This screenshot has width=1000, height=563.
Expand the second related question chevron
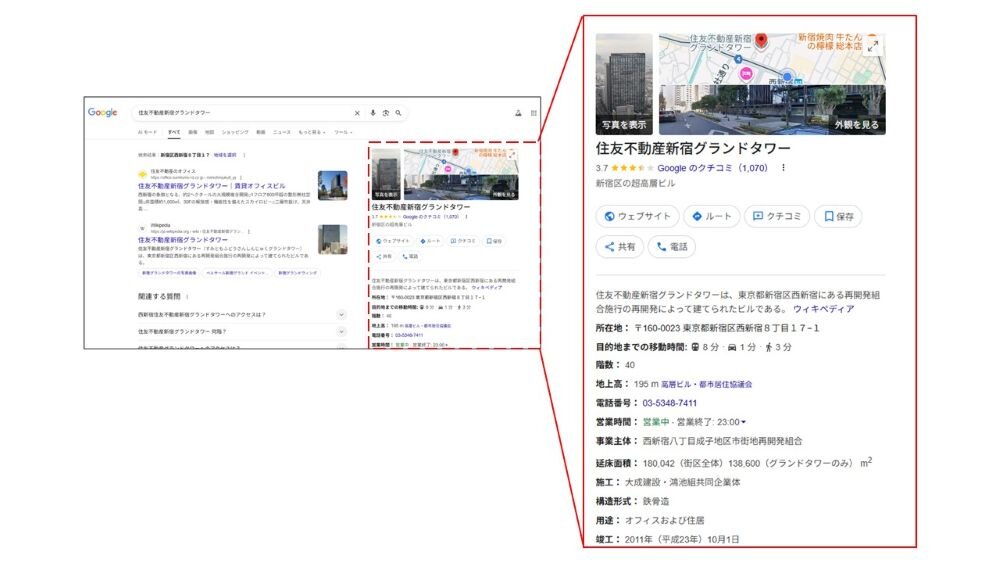pyautogui.click(x=341, y=331)
